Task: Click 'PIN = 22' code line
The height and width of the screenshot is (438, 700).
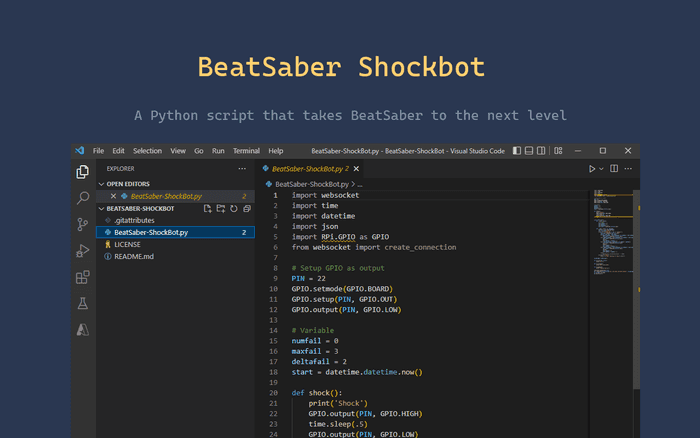Action: (308, 278)
